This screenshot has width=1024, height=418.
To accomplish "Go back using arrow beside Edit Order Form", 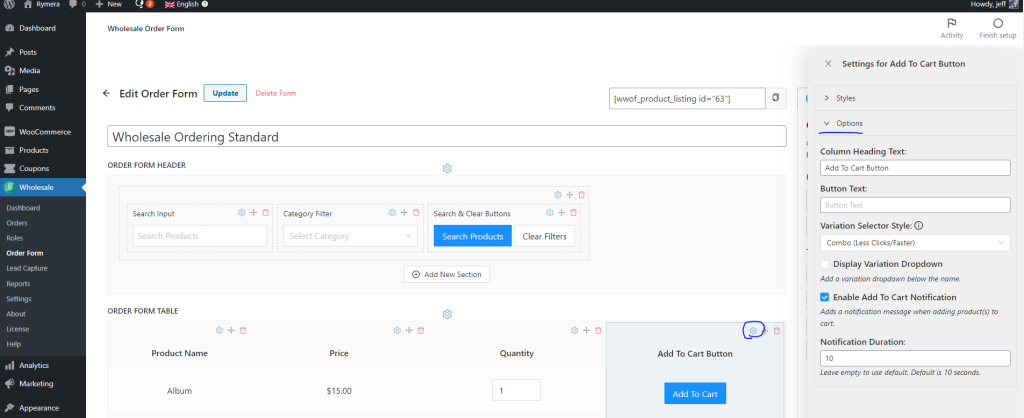I will [x=107, y=93].
